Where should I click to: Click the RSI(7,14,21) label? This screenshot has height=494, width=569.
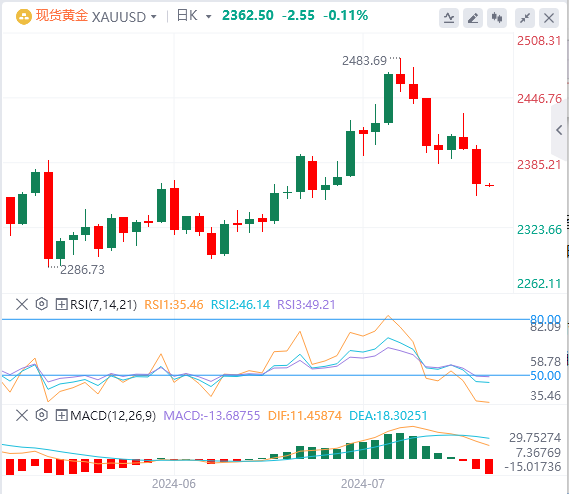103,305
